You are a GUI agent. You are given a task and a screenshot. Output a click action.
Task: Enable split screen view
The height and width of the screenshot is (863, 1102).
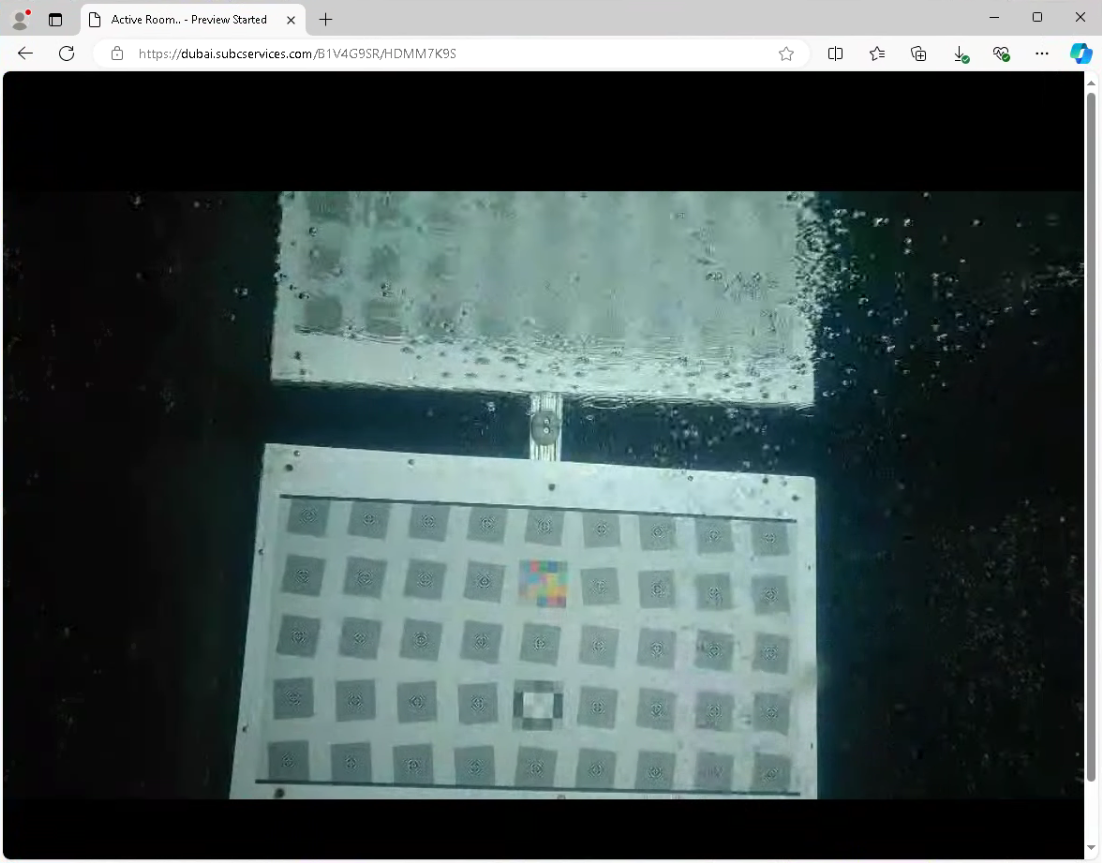click(835, 54)
